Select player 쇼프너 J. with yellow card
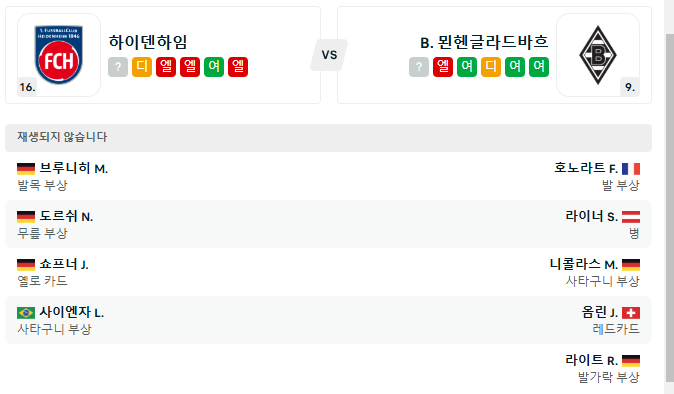 [x=64, y=264]
